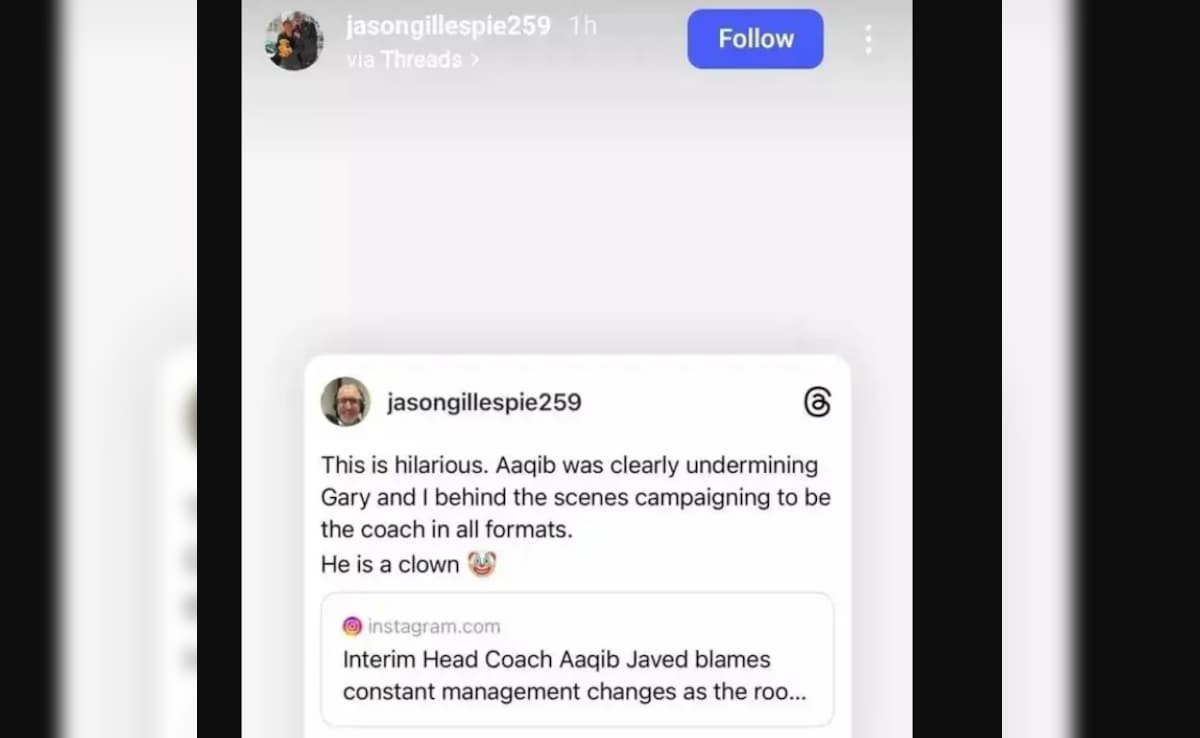Open the "via Threads" link
This screenshot has width=1200, height=738.
pos(404,60)
